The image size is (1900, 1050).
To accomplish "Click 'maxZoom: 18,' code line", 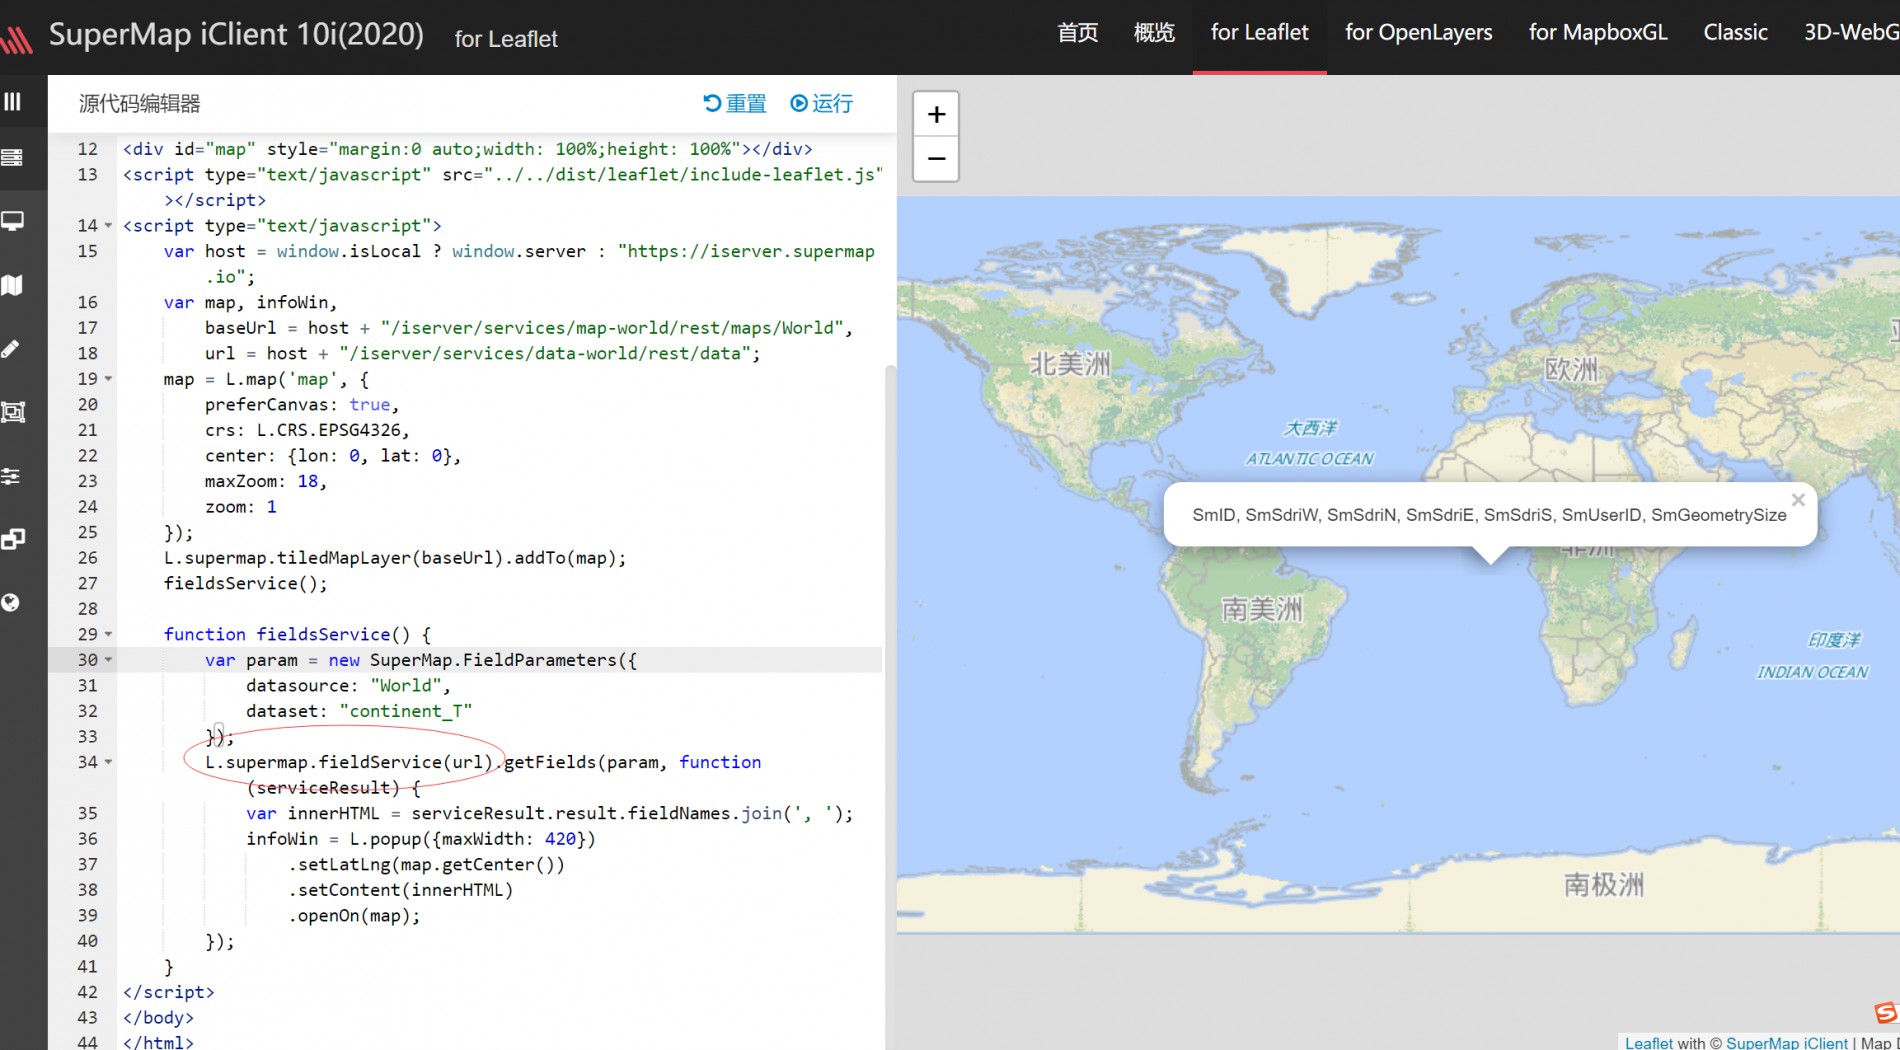I will click(266, 481).
